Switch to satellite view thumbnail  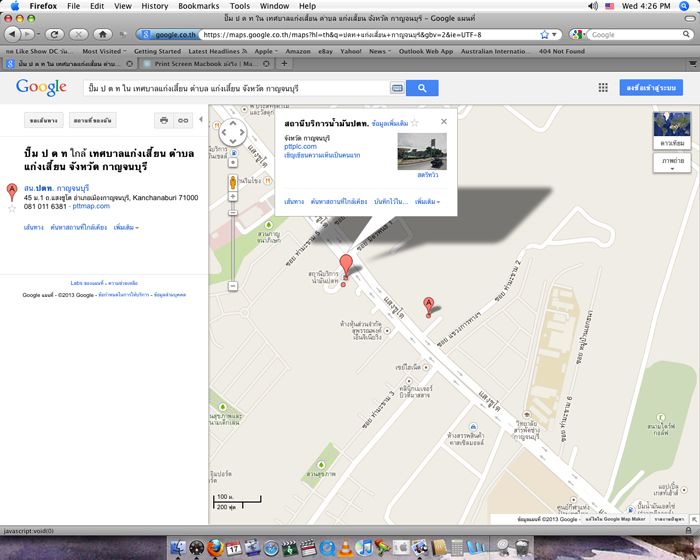click(670, 126)
